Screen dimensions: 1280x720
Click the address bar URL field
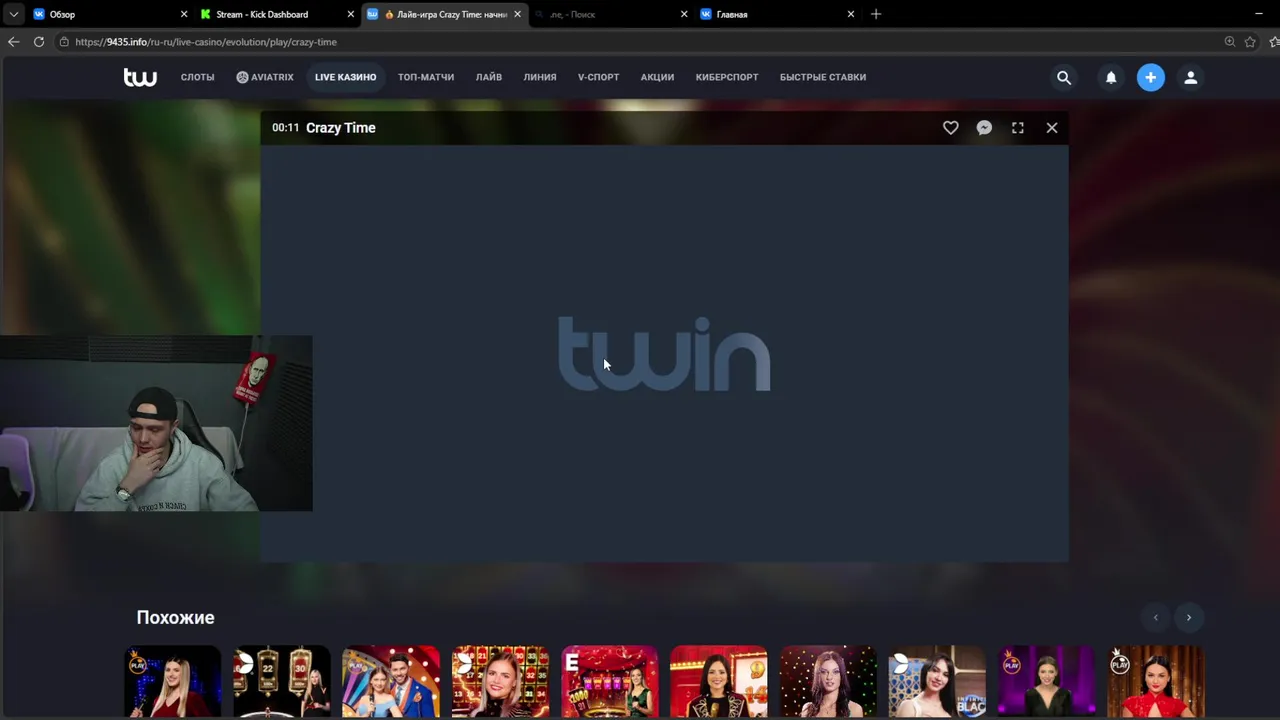click(x=640, y=42)
